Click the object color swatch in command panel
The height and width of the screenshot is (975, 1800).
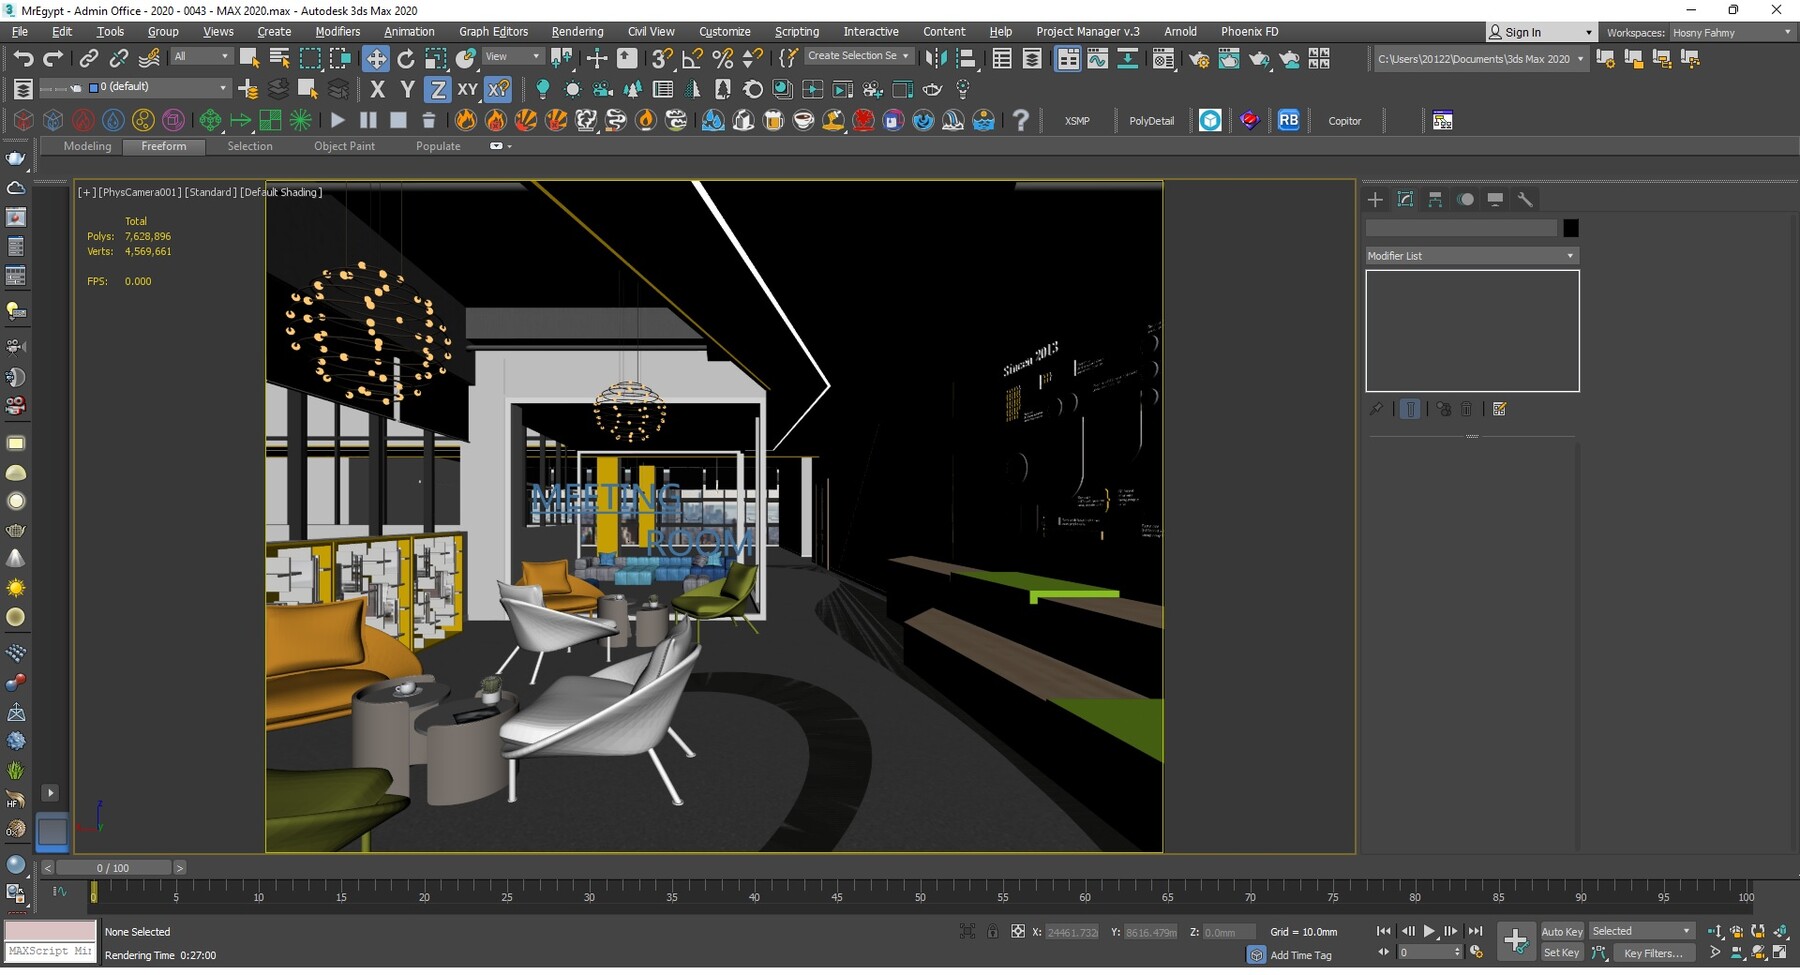[x=1571, y=228]
